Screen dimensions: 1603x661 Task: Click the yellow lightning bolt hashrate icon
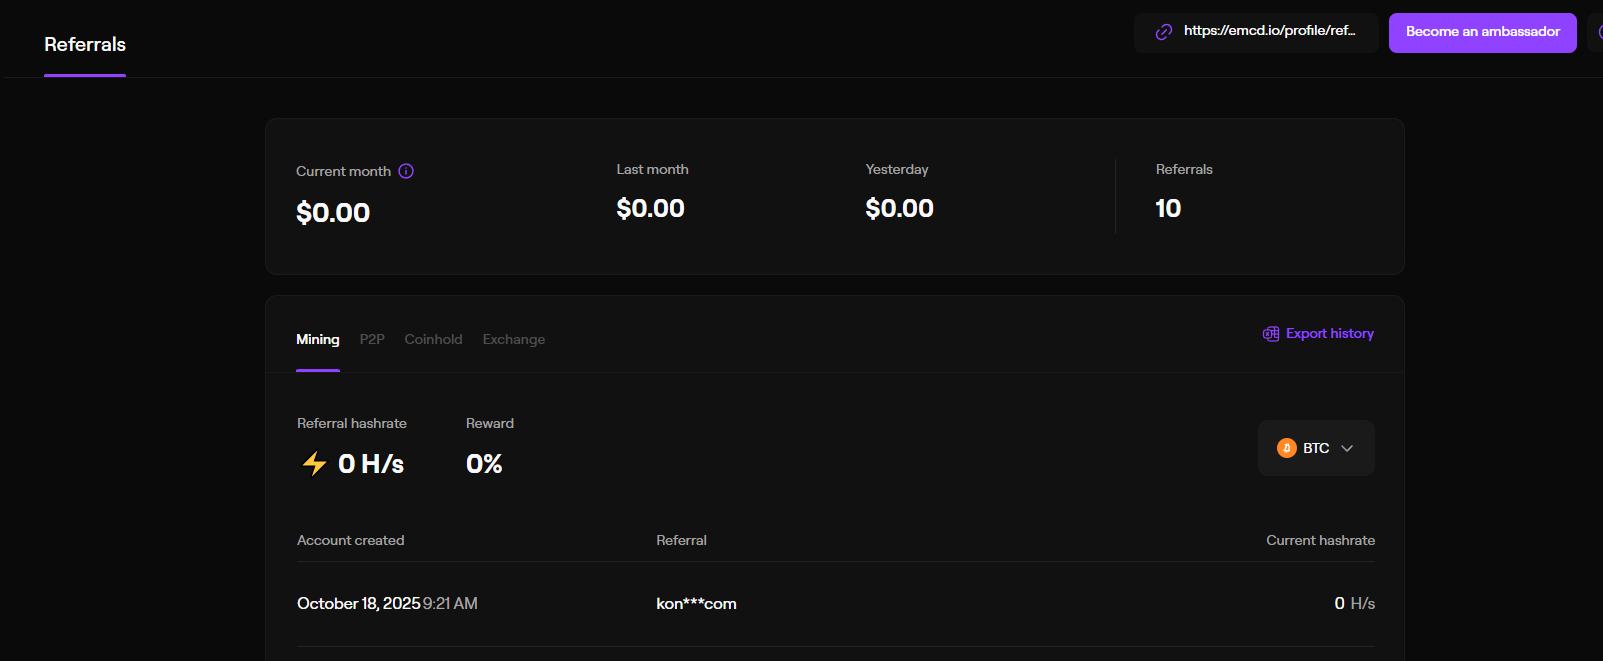point(314,463)
